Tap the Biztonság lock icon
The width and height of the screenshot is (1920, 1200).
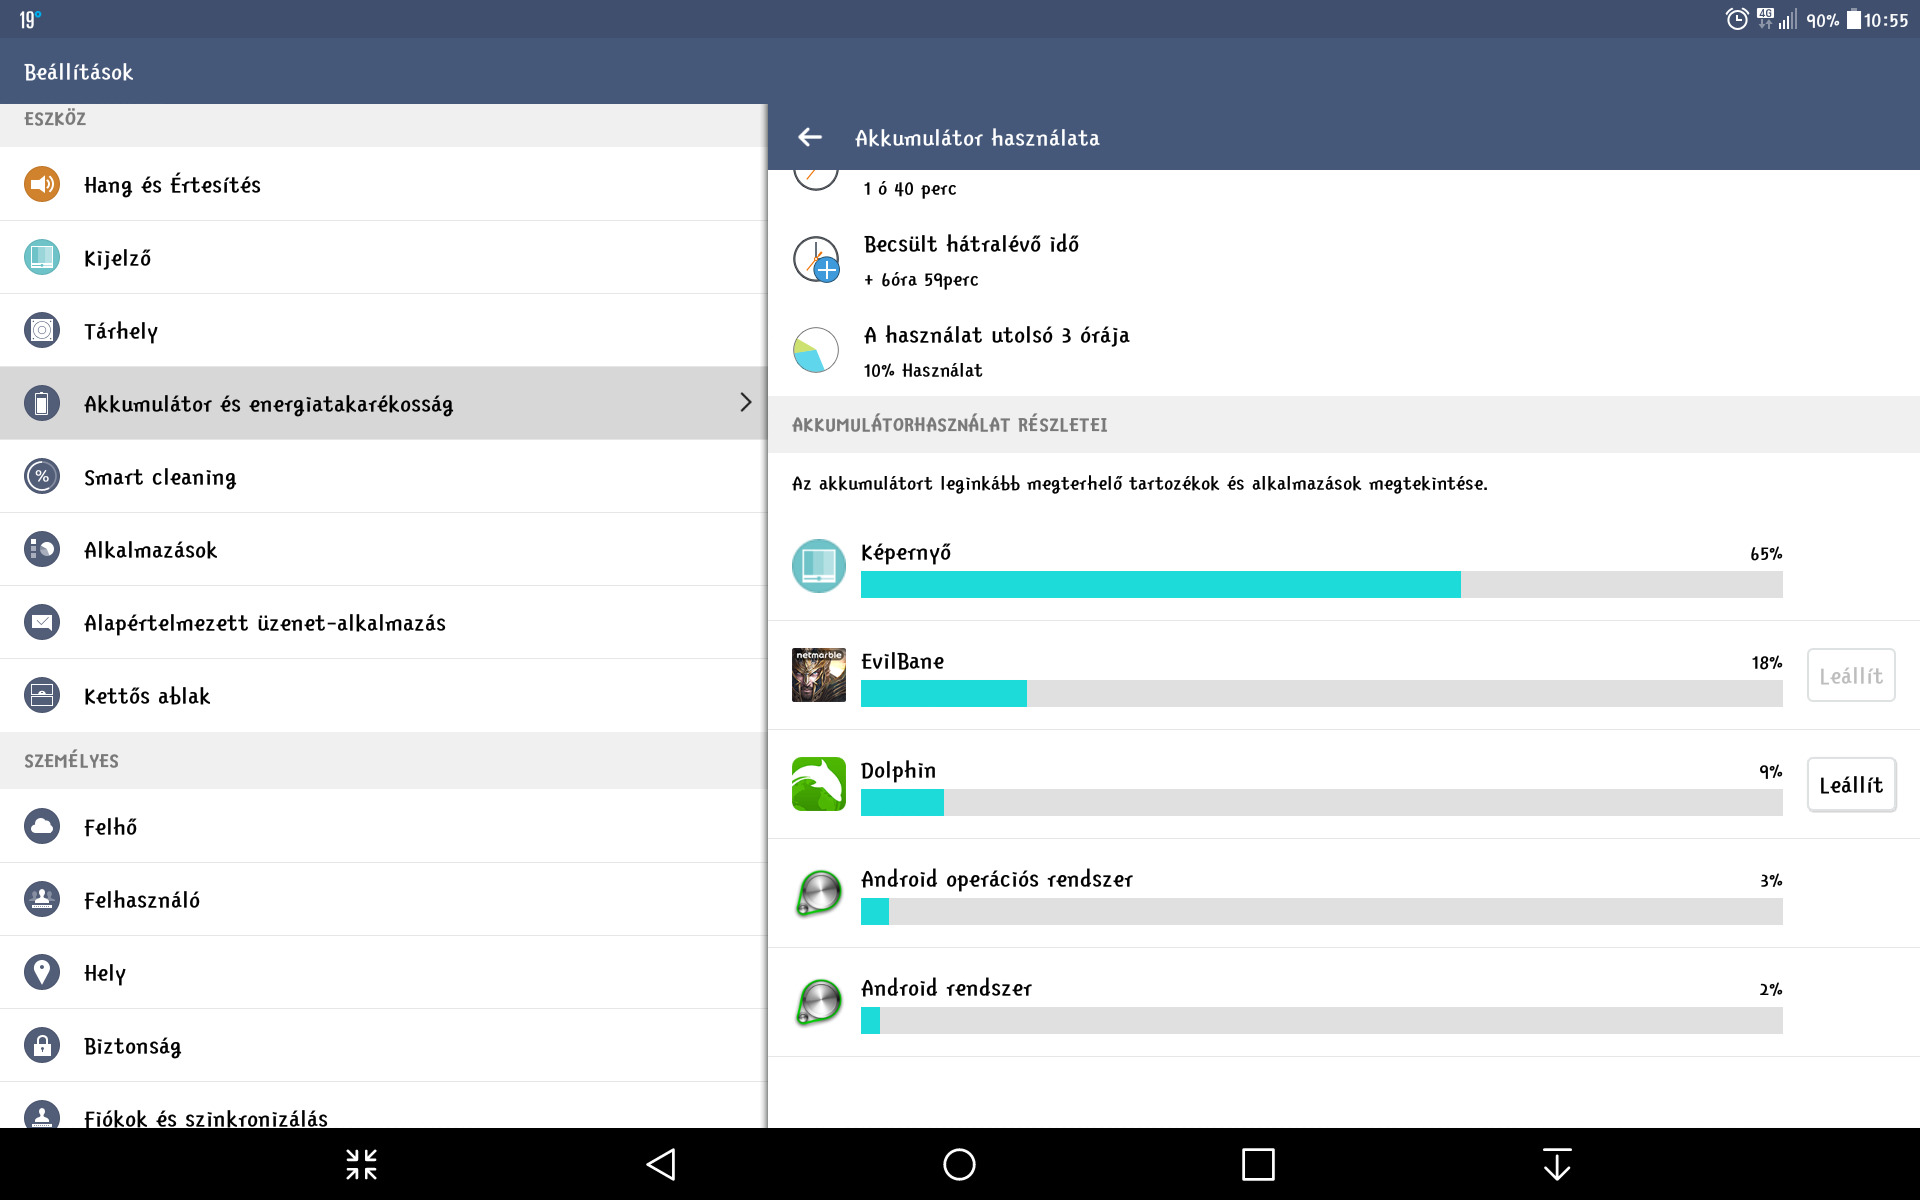coord(42,1045)
